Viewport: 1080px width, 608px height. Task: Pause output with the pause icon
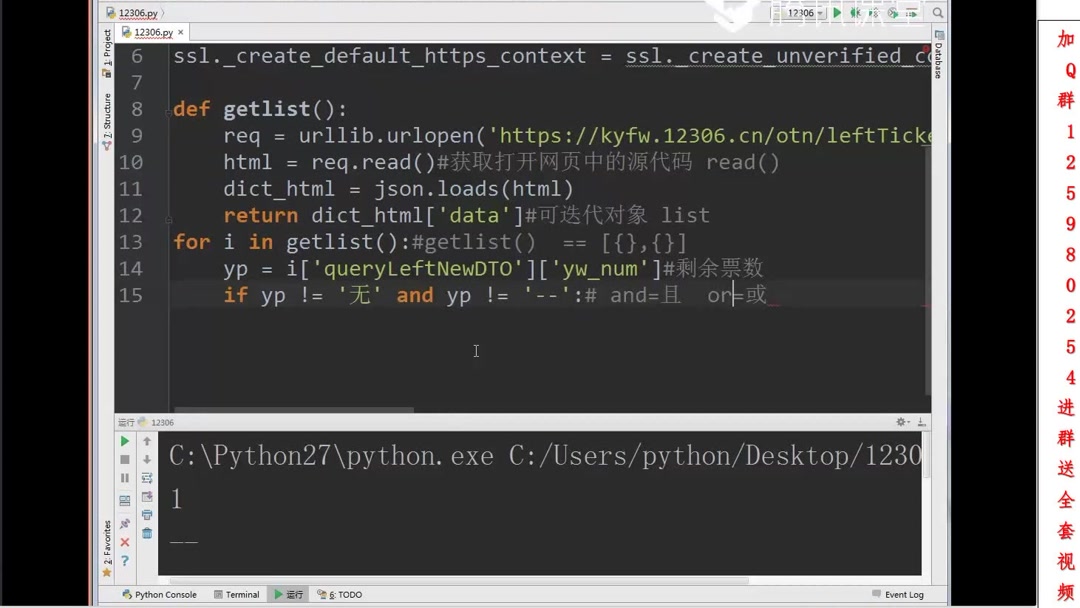pyautogui.click(x=124, y=478)
